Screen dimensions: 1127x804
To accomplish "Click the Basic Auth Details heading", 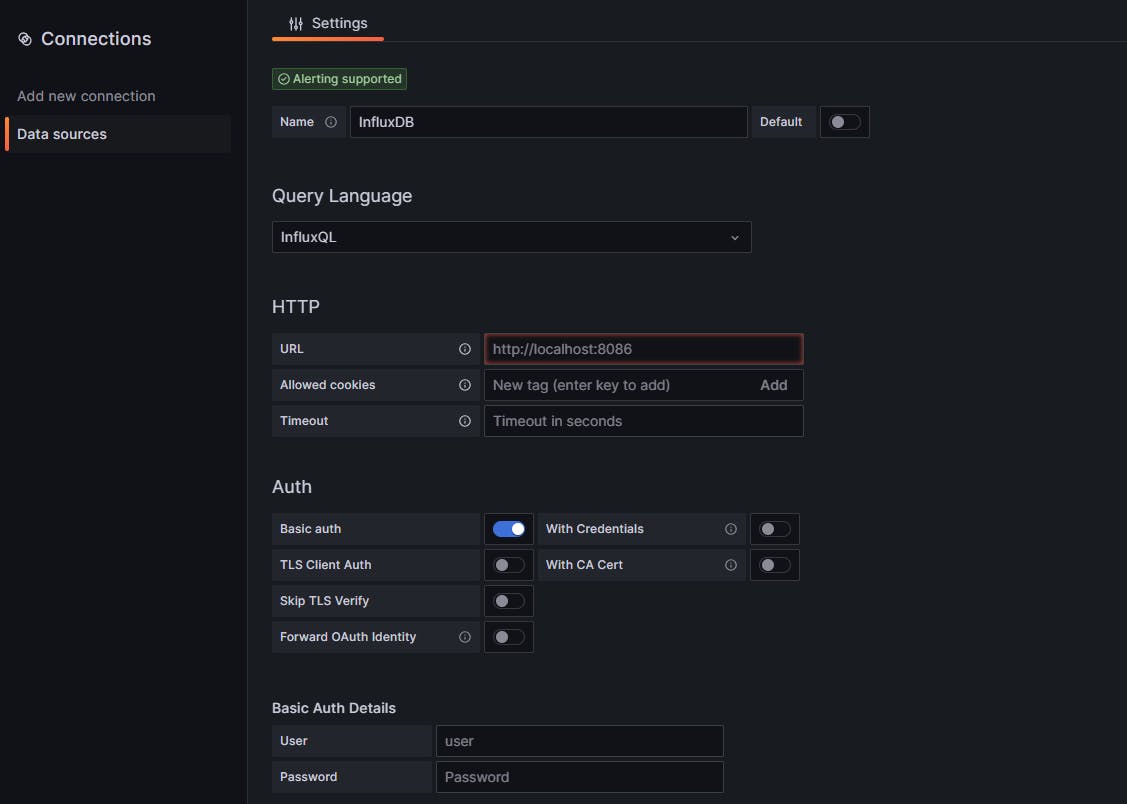I will point(334,708).
